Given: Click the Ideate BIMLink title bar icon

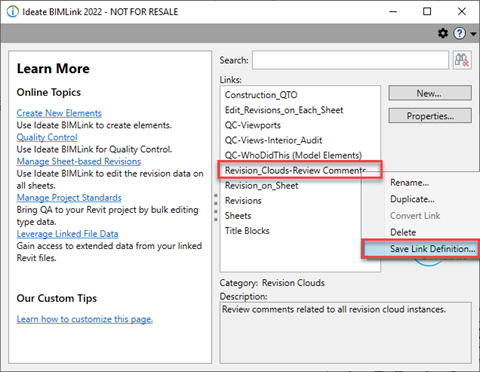Looking at the screenshot, I should click(12, 12).
